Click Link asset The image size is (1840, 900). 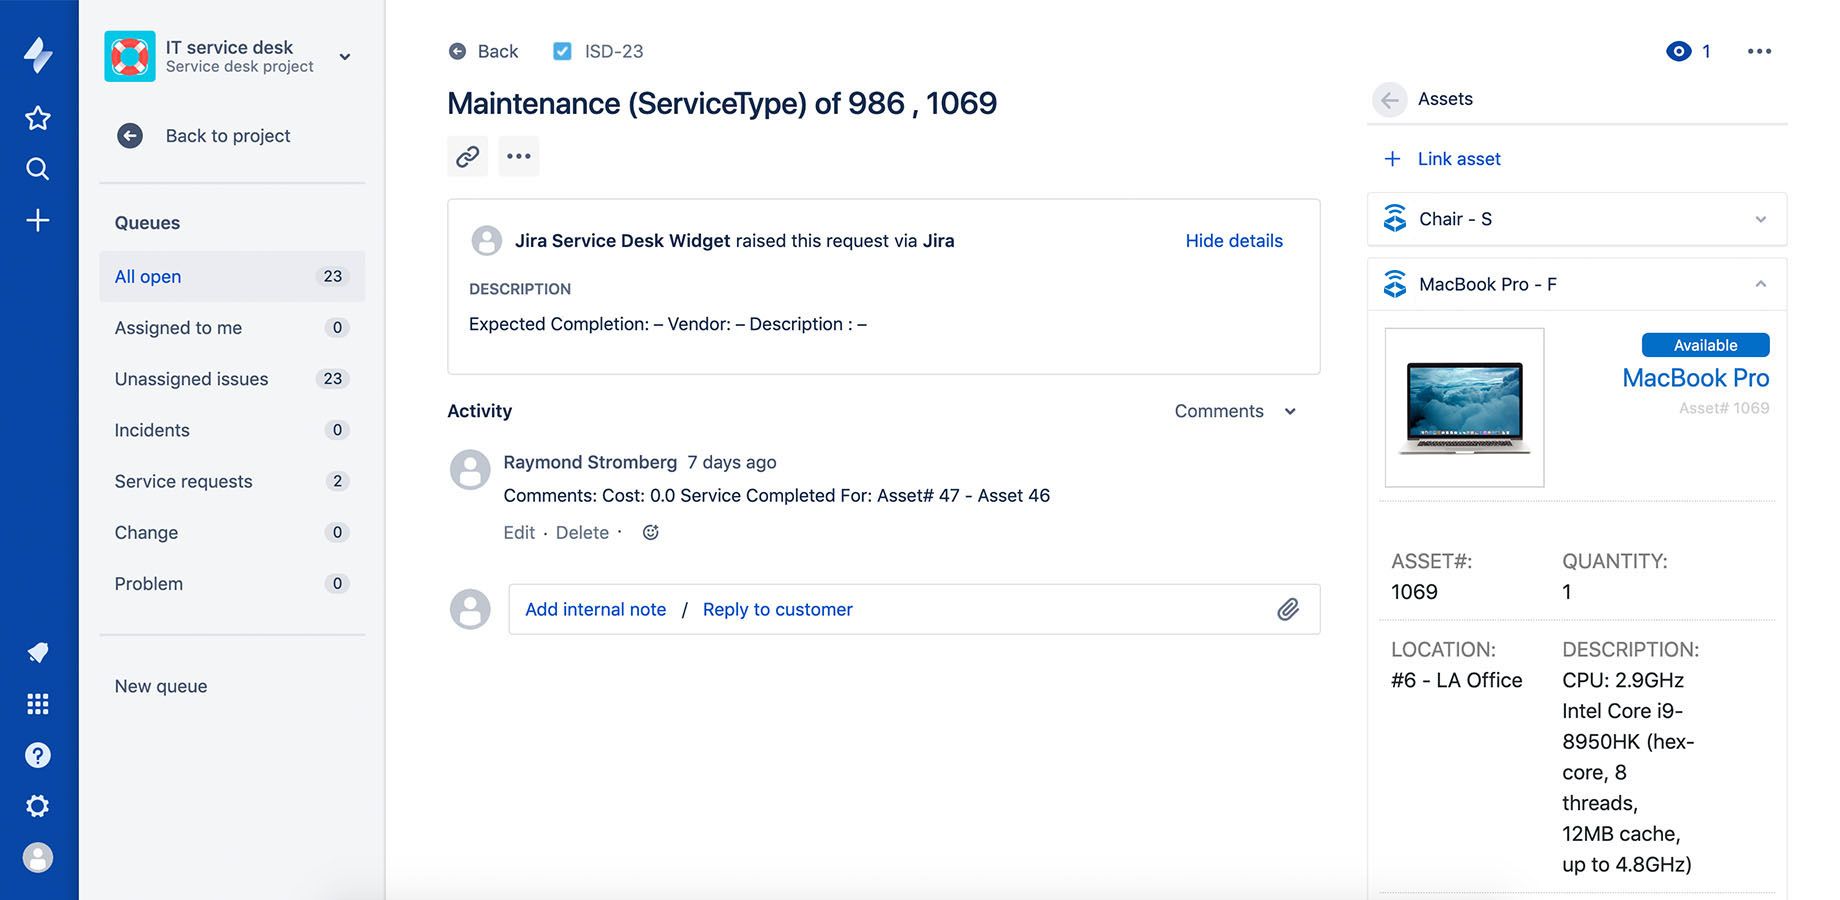click(x=1459, y=159)
